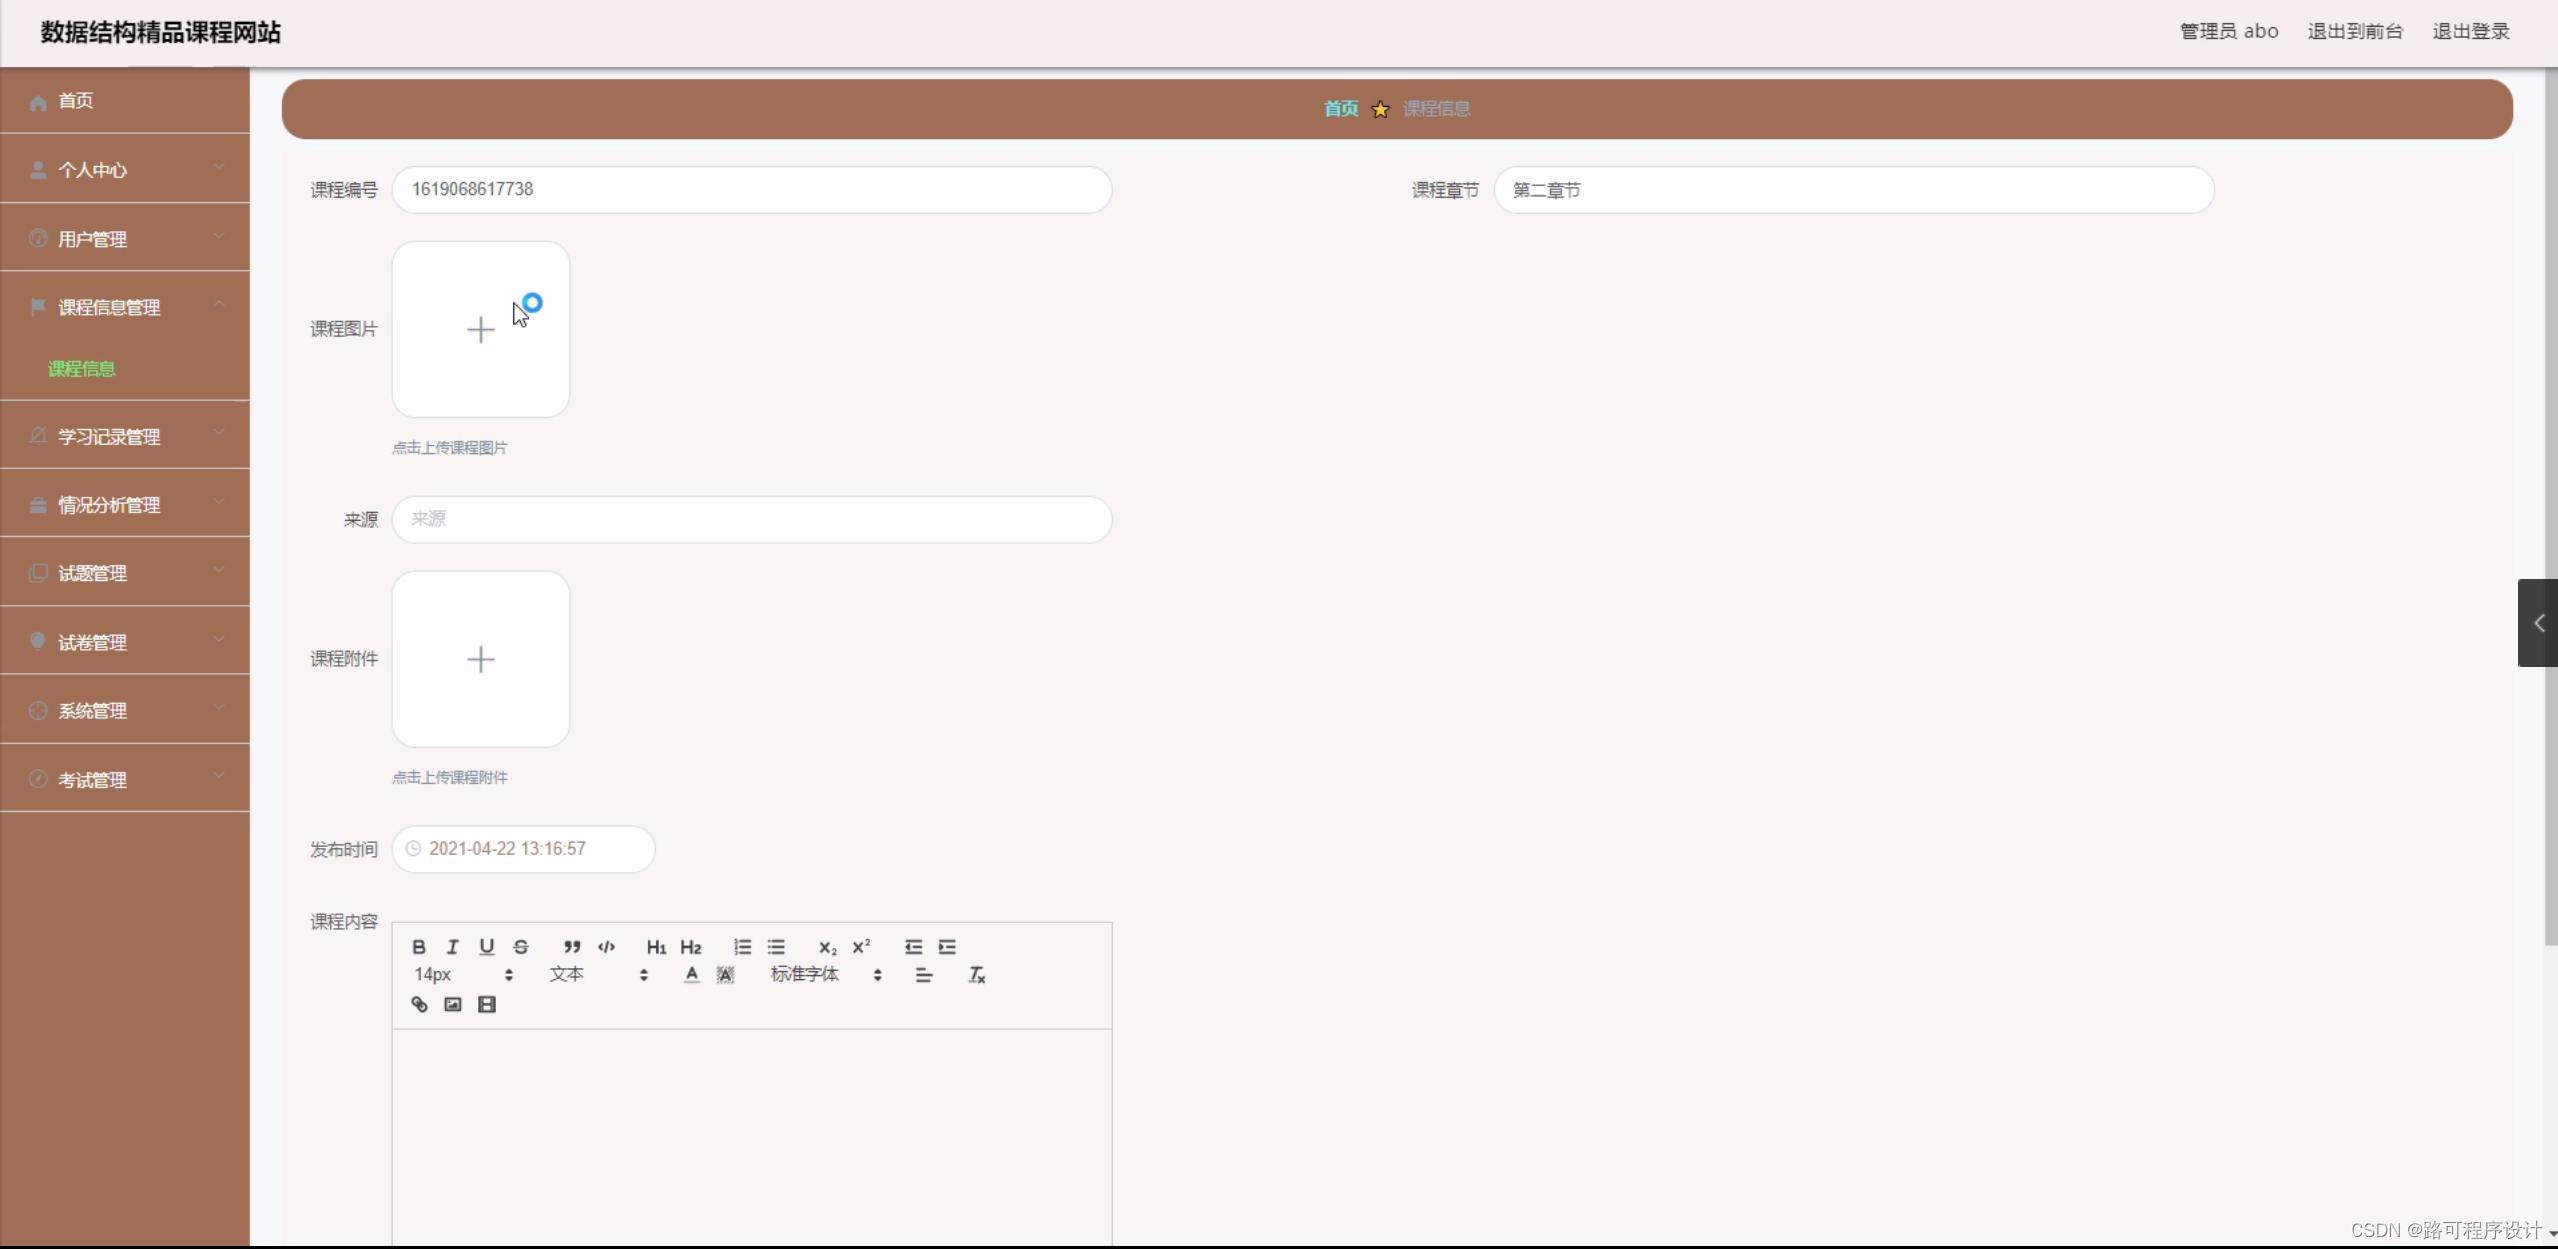Toggle strikethrough formatting in editor
Screen dimensions: 2558x1249
coord(521,947)
